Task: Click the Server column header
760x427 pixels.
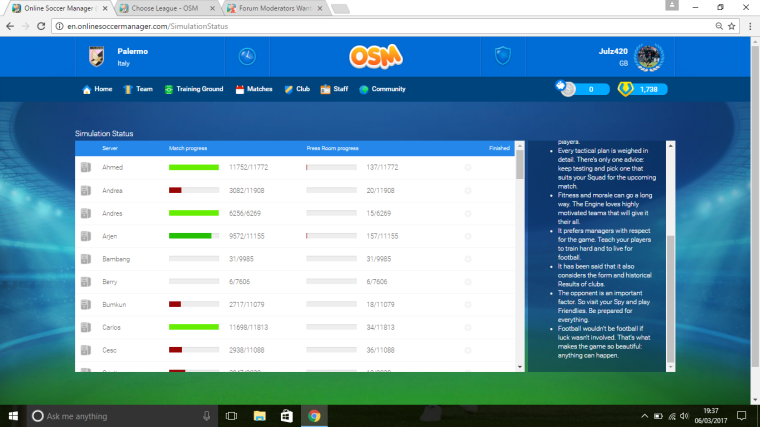Action: click(110, 148)
